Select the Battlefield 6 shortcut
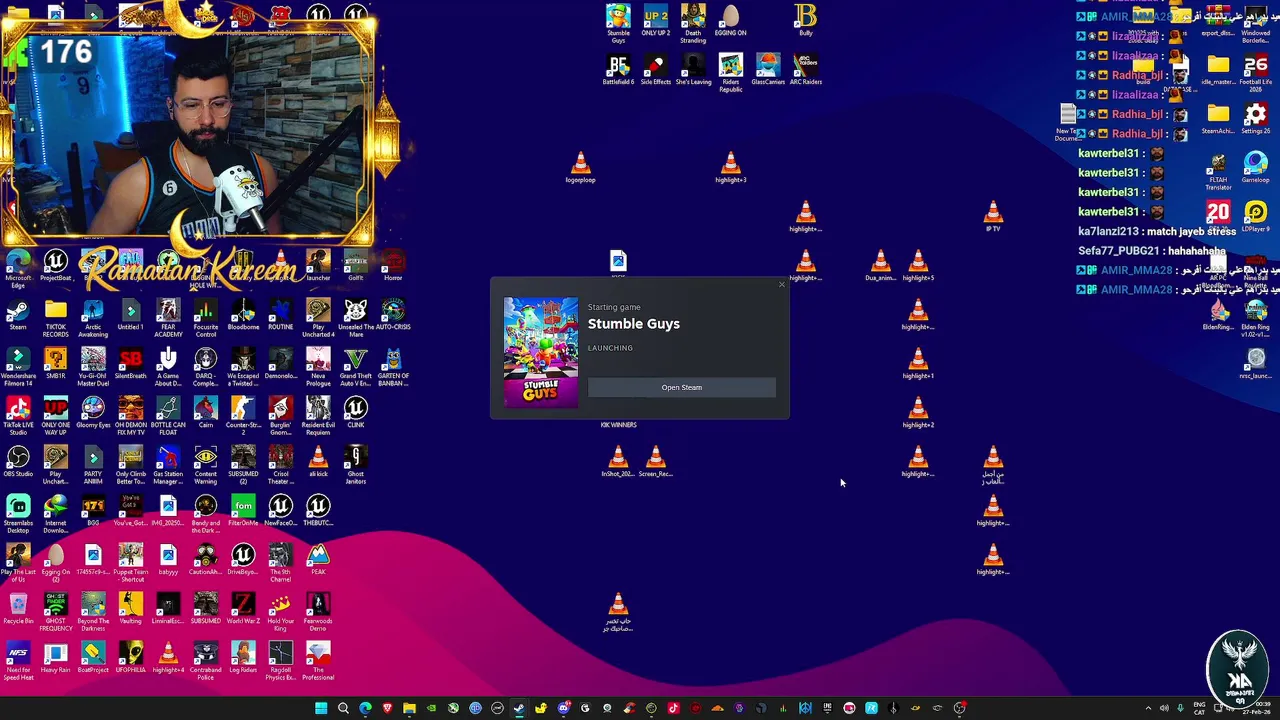This screenshot has width=1280, height=720. [618, 70]
